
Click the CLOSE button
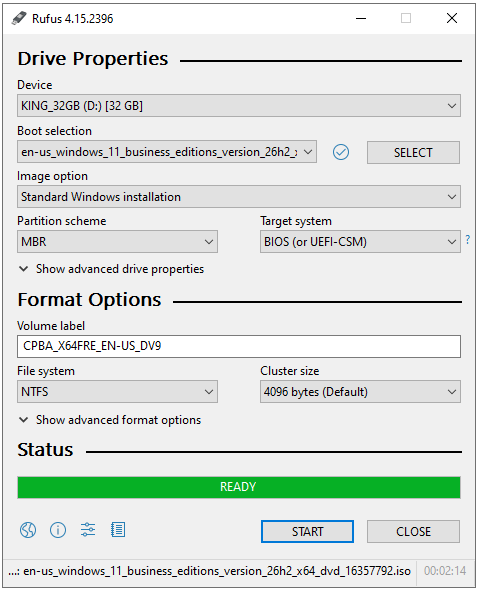click(413, 531)
